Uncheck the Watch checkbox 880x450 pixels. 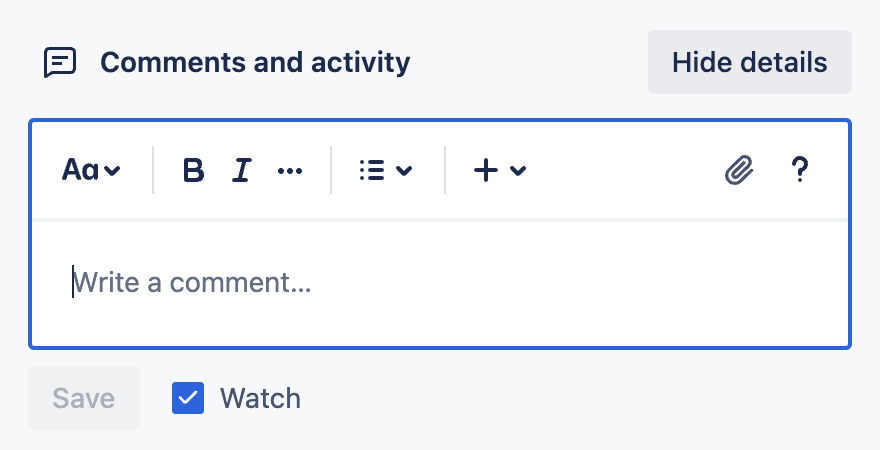click(188, 398)
